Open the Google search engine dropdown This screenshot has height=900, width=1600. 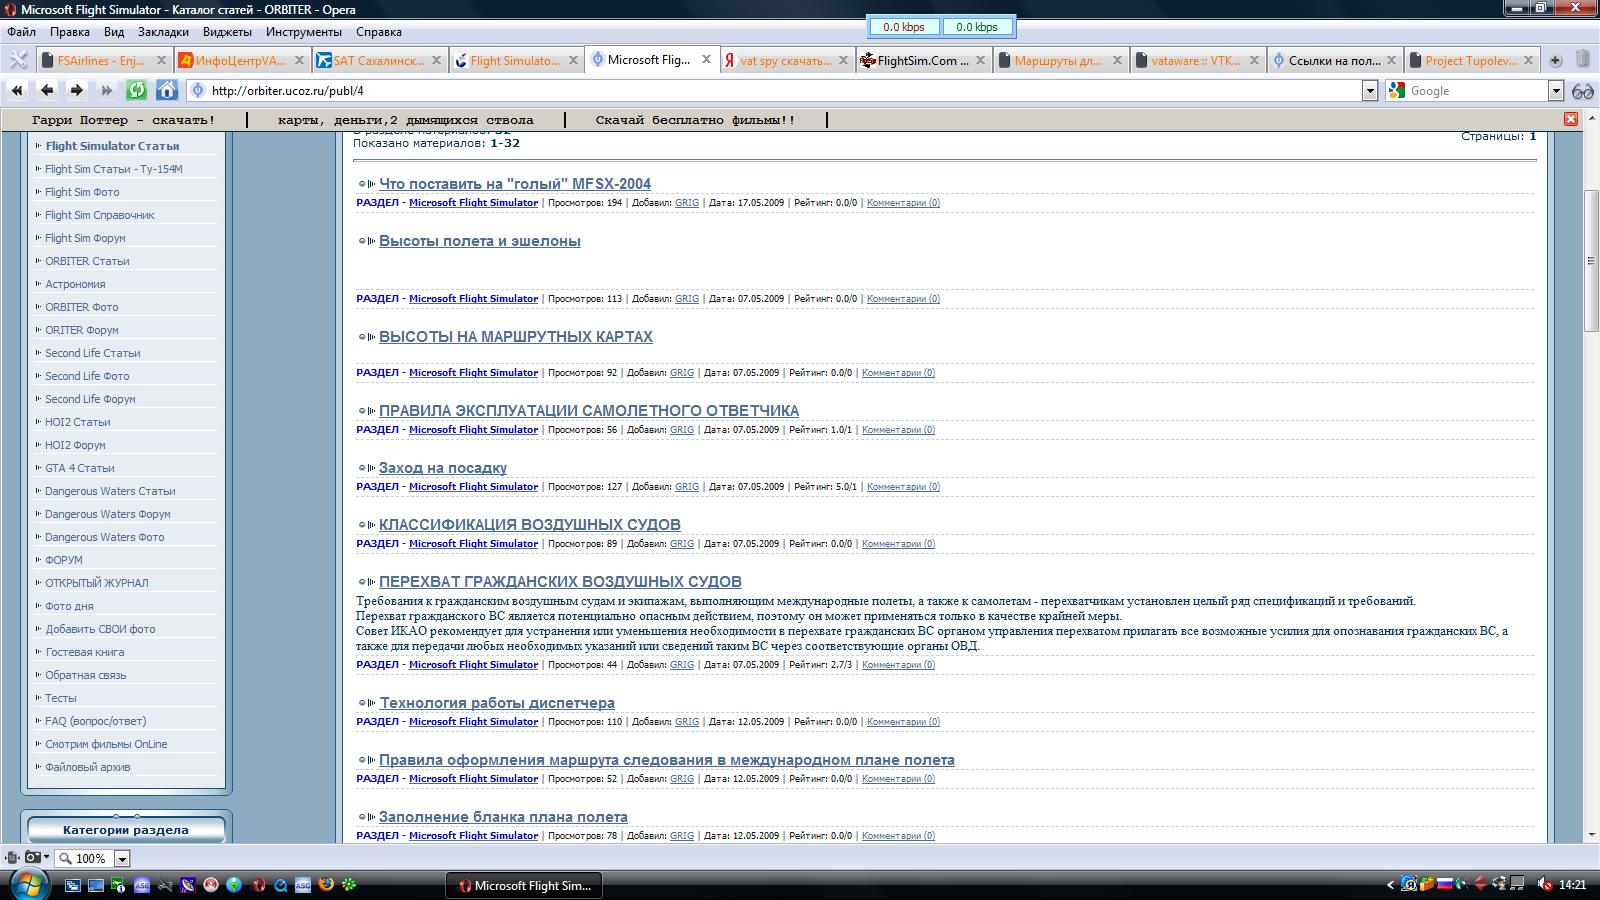pos(1556,91)
